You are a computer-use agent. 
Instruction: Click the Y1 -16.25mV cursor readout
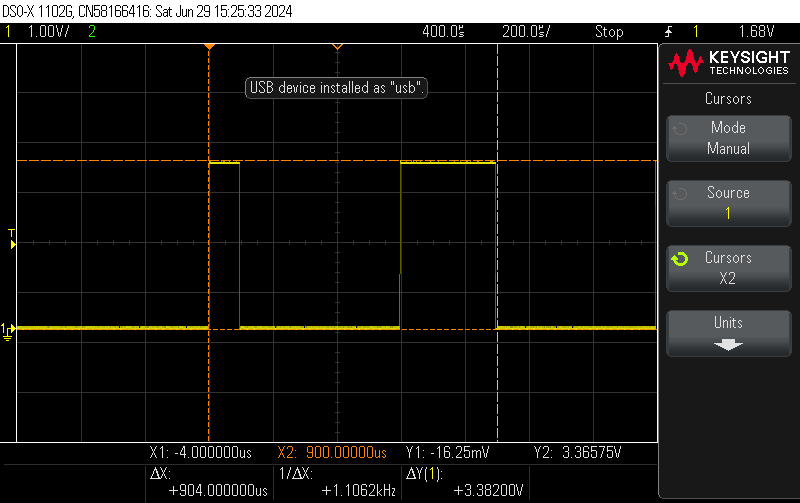pyautogui.click(x=447, y=452)
